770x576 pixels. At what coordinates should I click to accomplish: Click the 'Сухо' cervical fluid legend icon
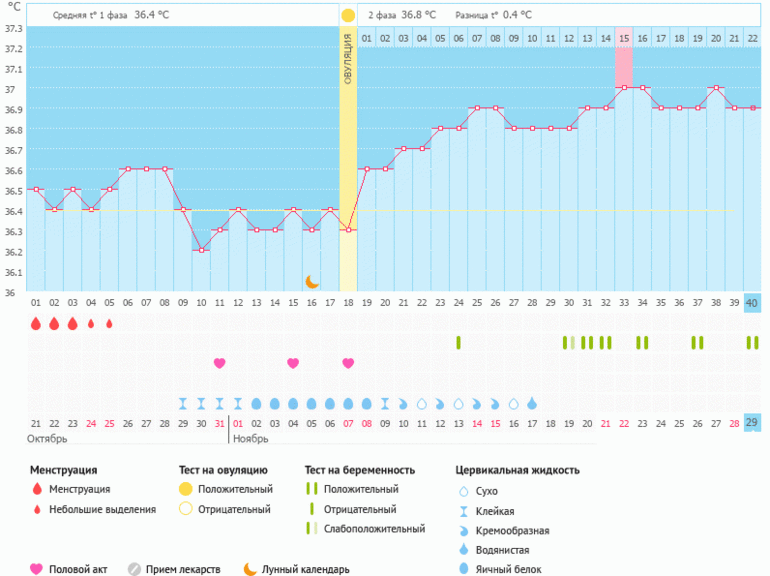tap(462, 491)
